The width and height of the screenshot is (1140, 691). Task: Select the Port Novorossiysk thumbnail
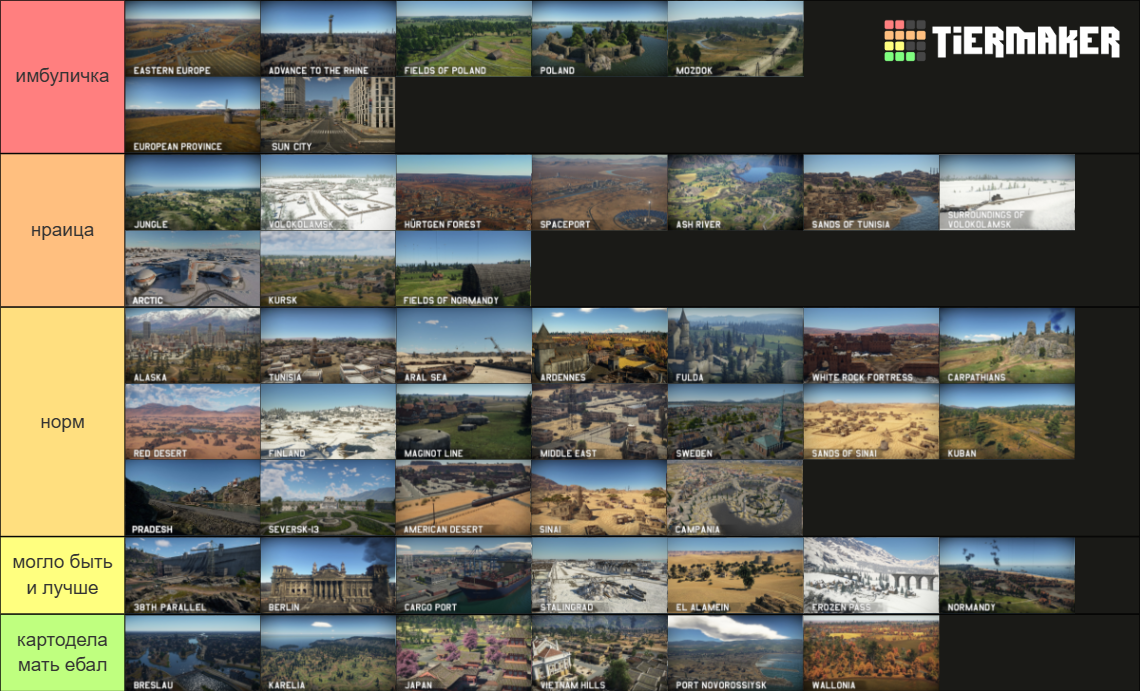pyautogui.click(x=736, y=653)
